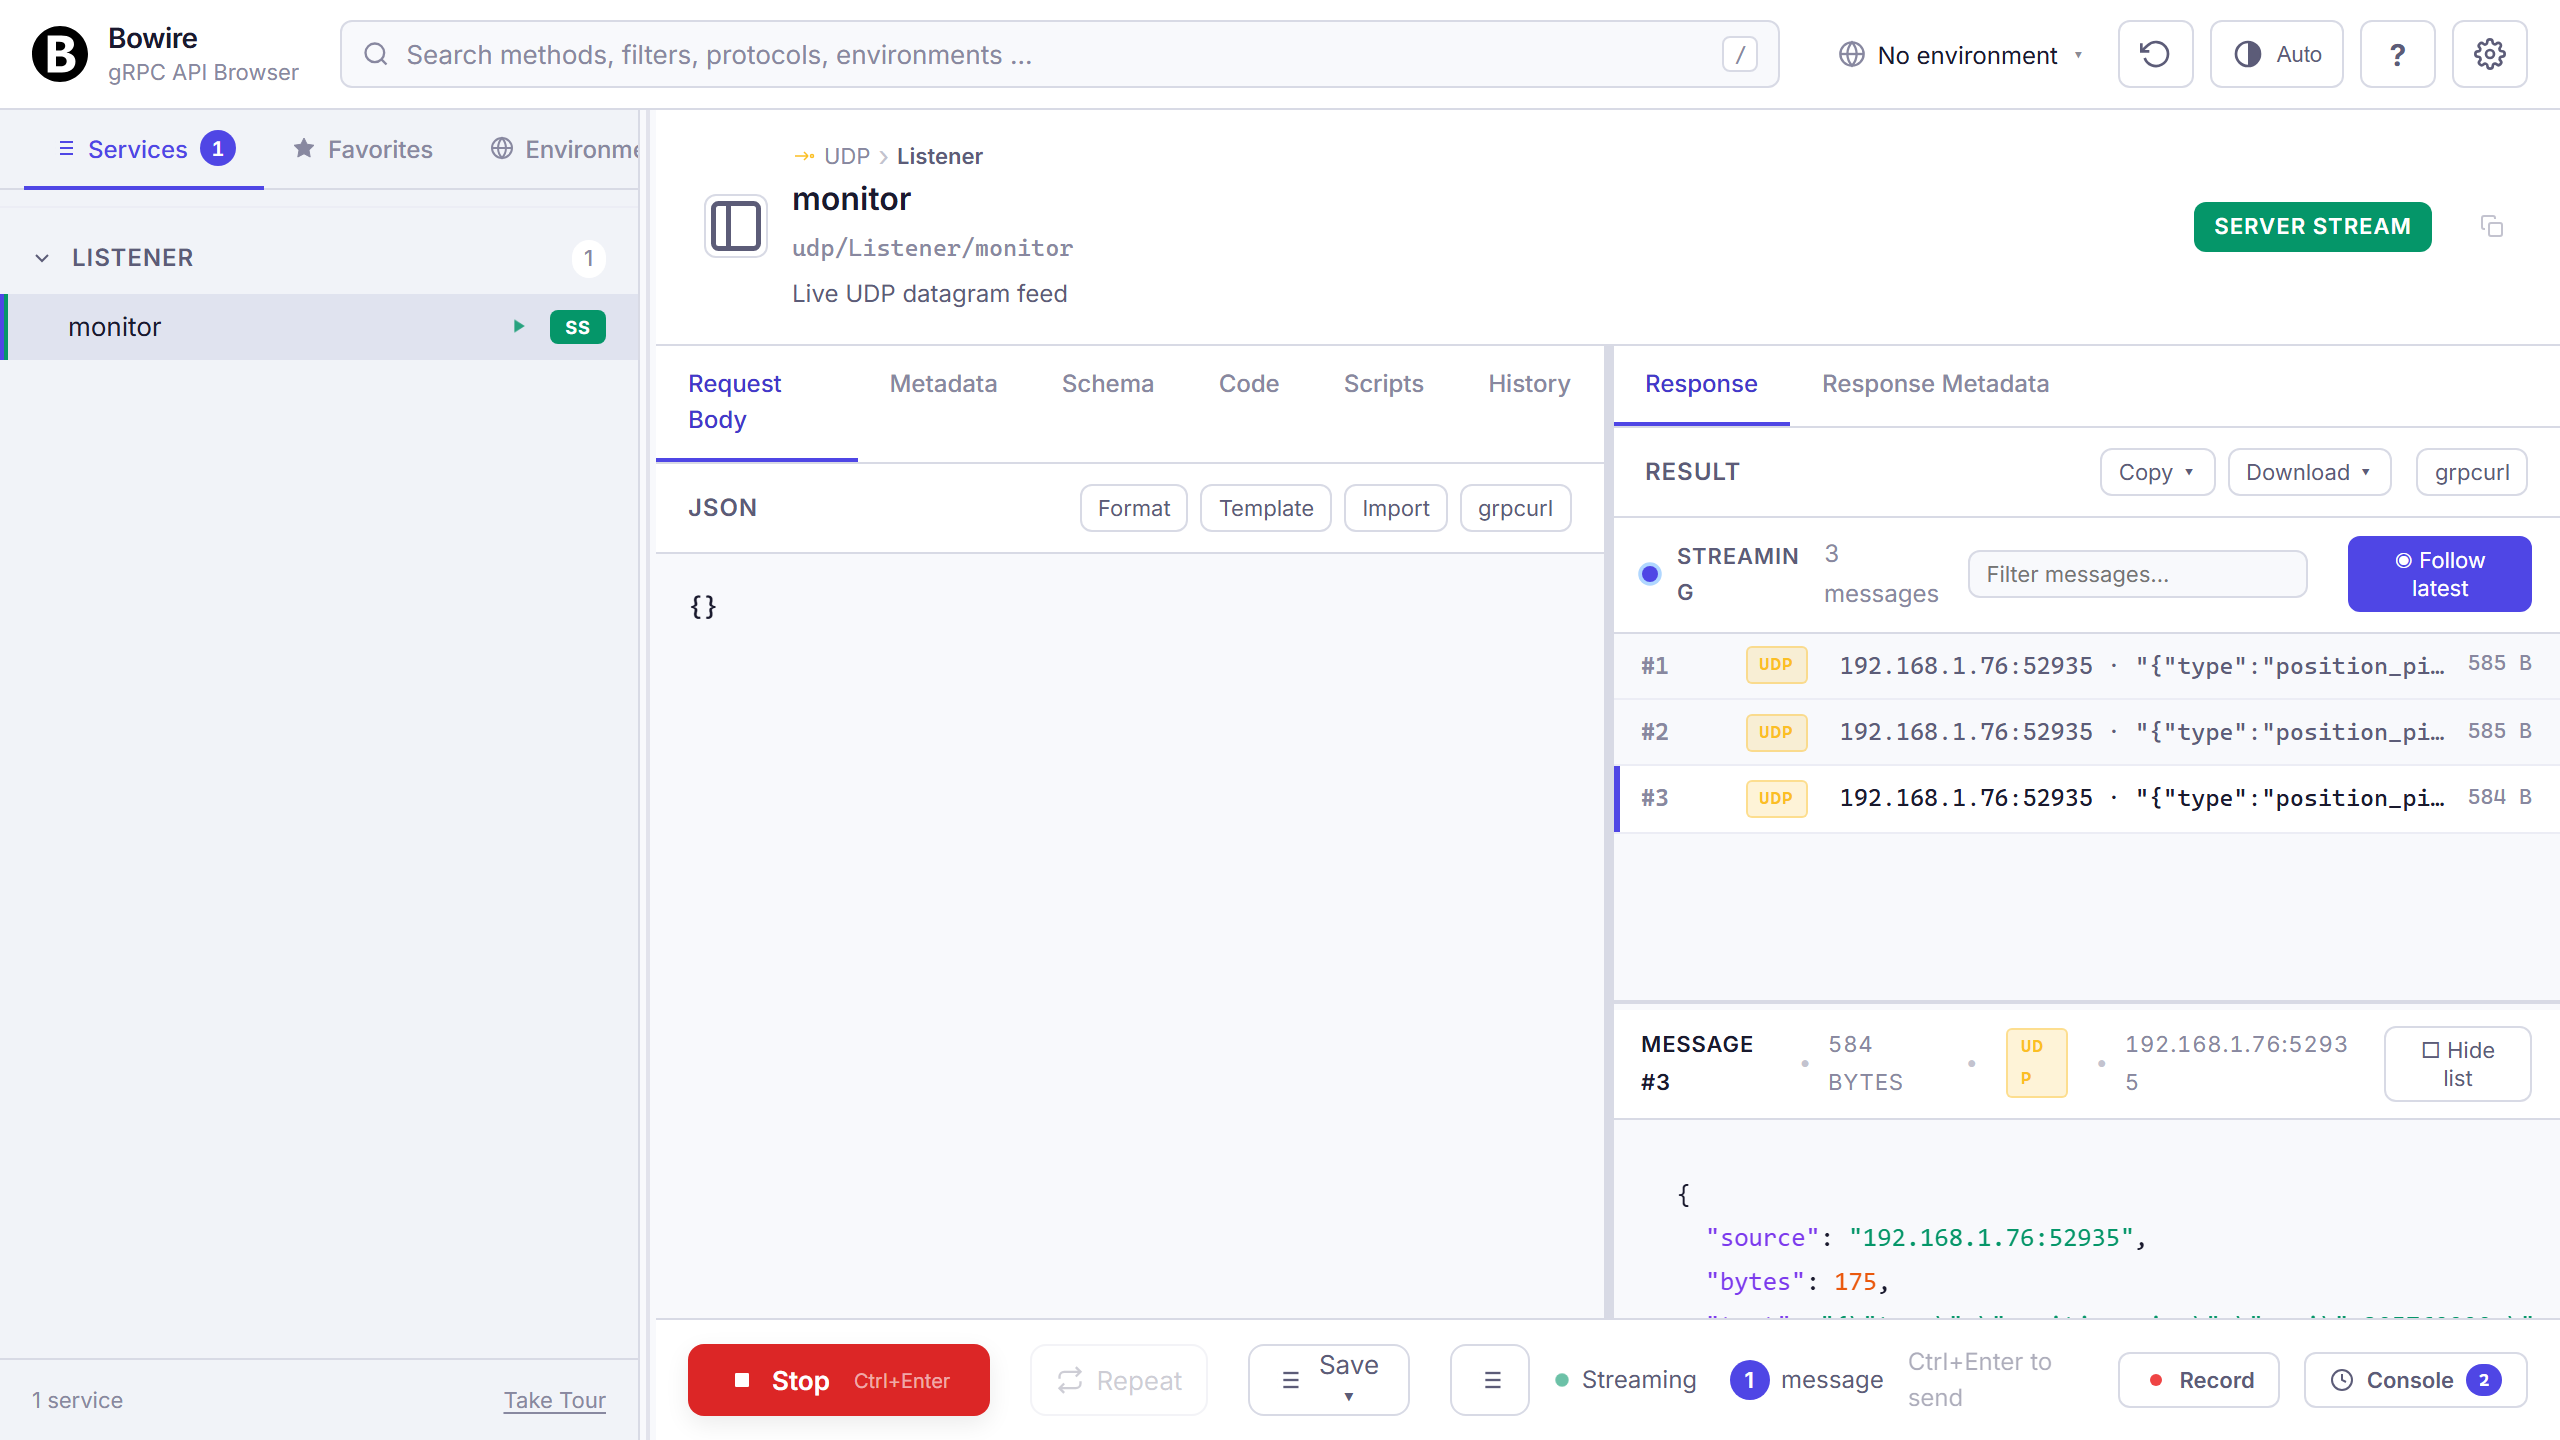Click UDP badge on message #3

click(x=1776, y=798)
